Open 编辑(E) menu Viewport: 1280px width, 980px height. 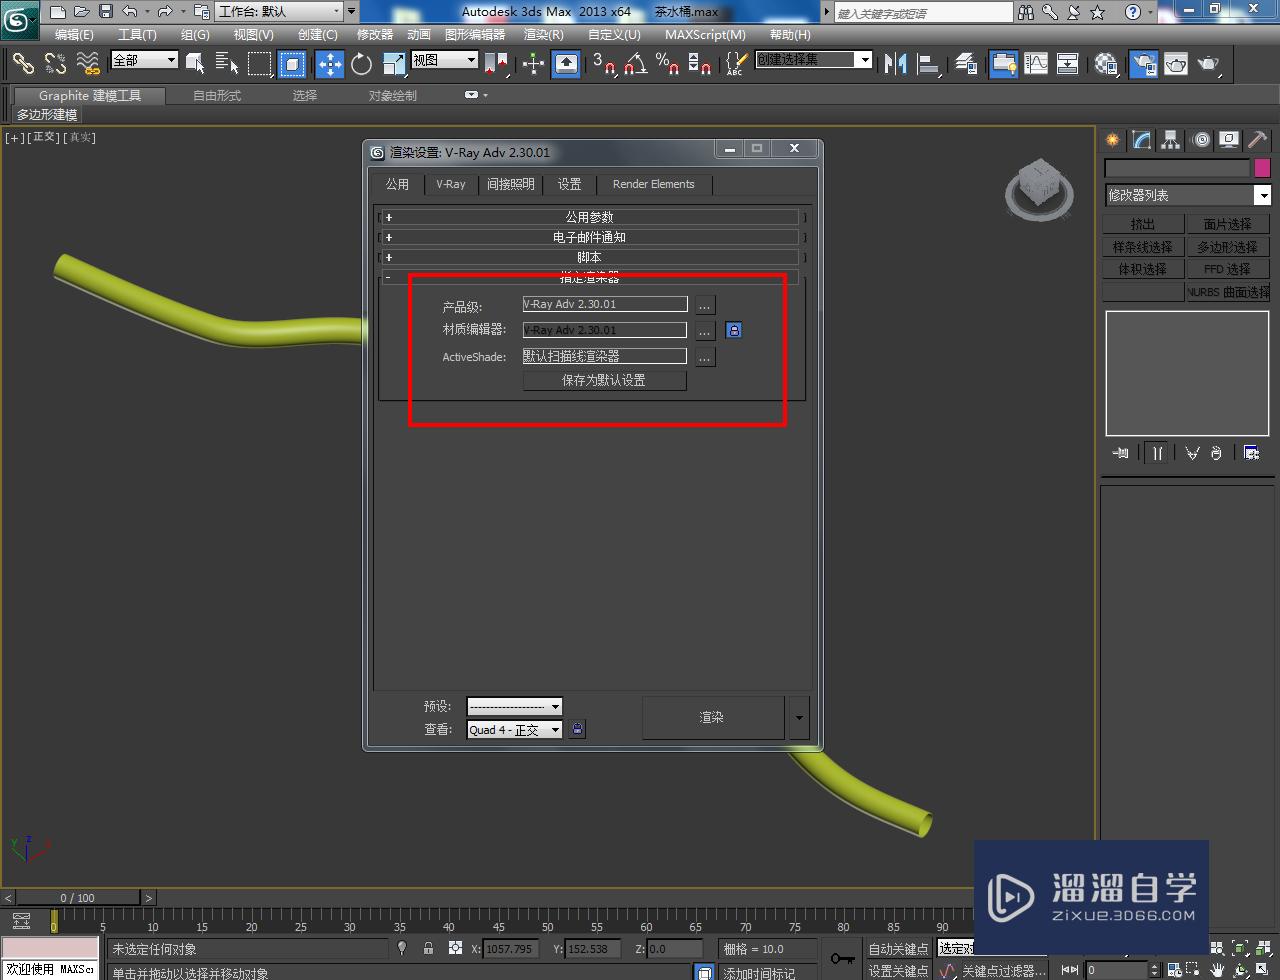point(74,34)
